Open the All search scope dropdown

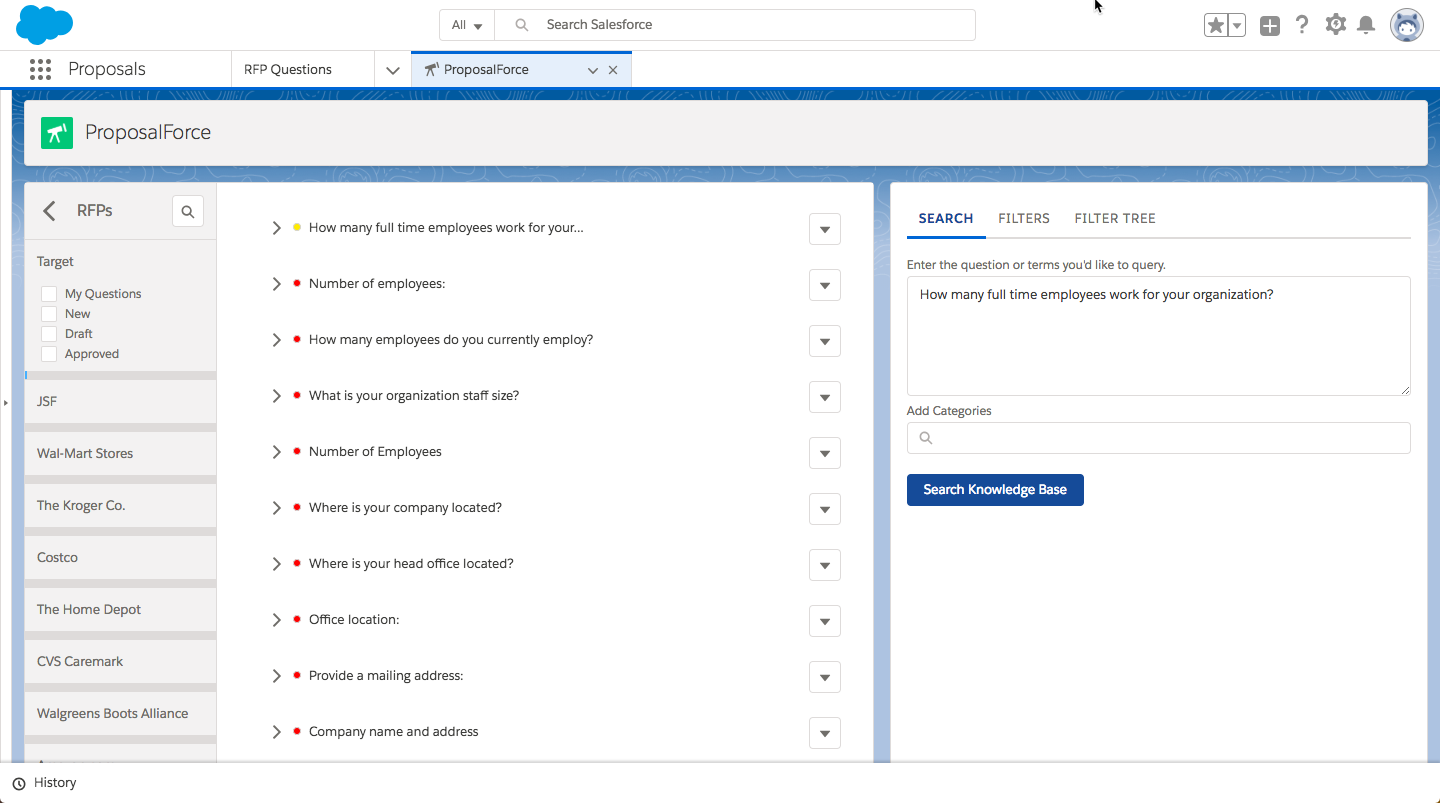click(x=467, y=25)
